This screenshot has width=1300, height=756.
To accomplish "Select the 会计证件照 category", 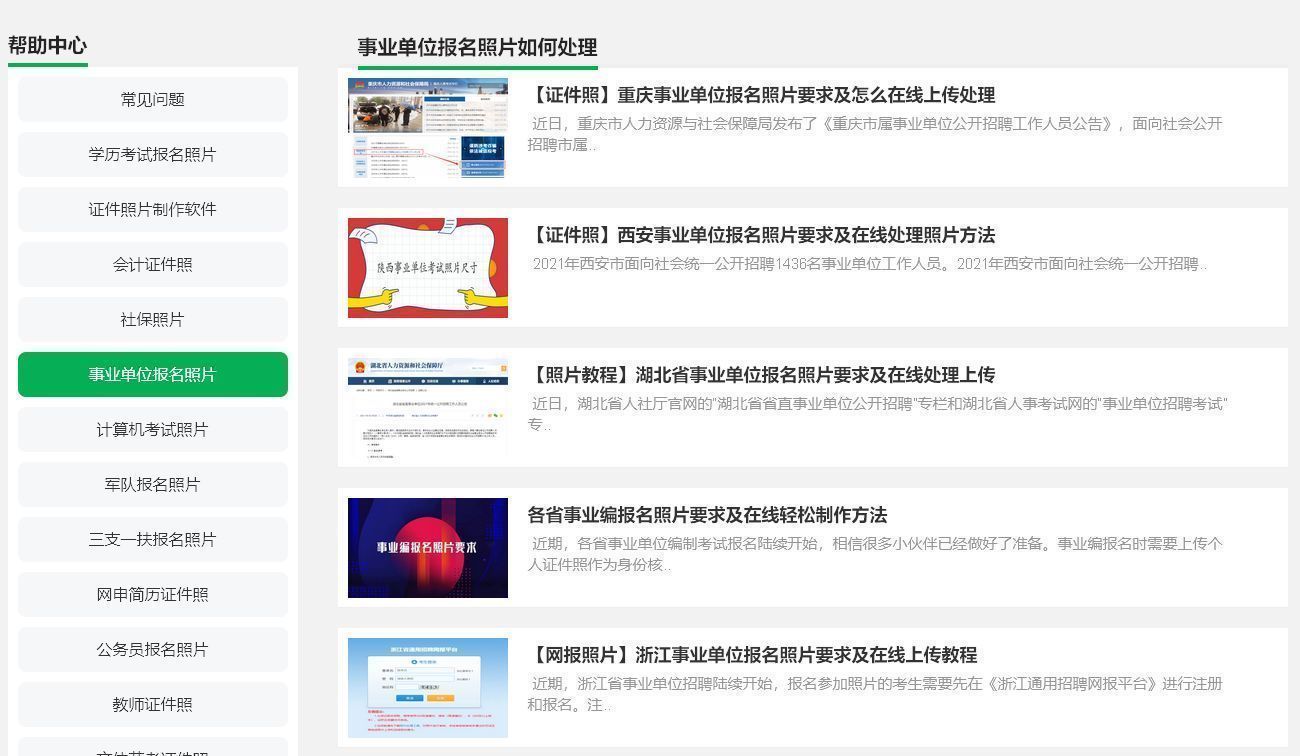I will coord(152,264).
